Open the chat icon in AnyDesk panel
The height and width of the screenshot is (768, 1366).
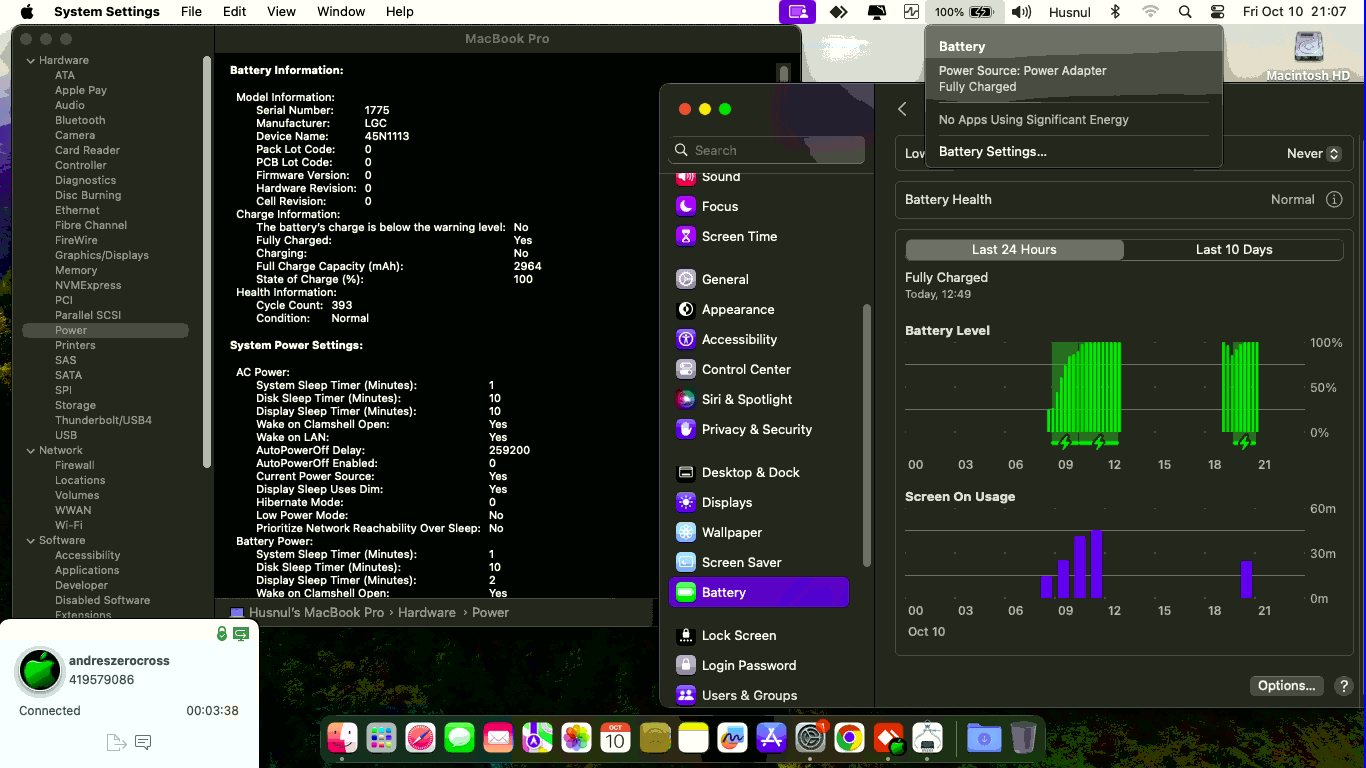[143, 742]
